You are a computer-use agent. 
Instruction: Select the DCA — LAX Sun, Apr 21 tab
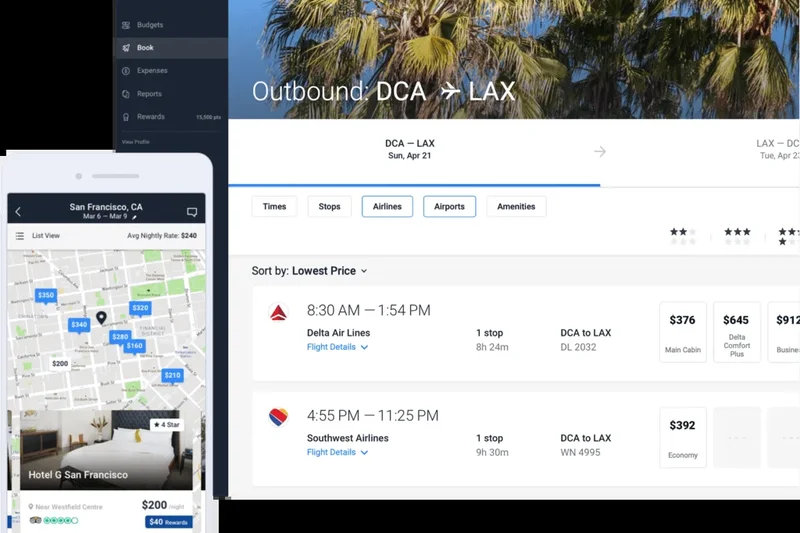coord(410,150)
